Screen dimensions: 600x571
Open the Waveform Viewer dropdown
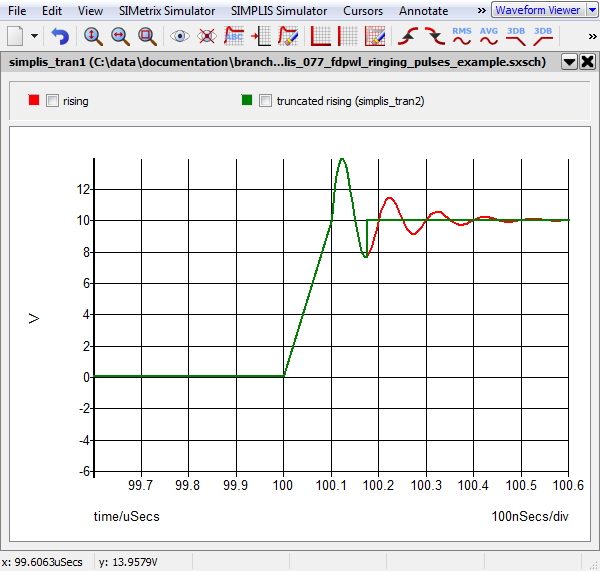(x=591, y=10)
